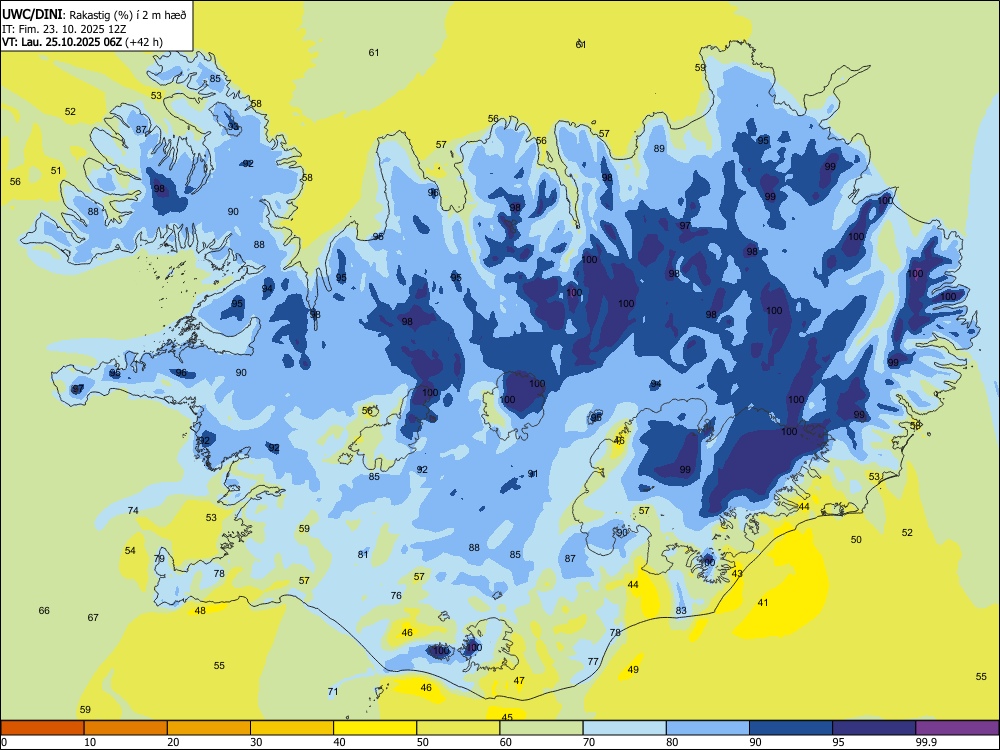Pick the pale yellow 50–60 legend swatch
1000x750 pixels.
pyautogui.click(x=458, y=728)
